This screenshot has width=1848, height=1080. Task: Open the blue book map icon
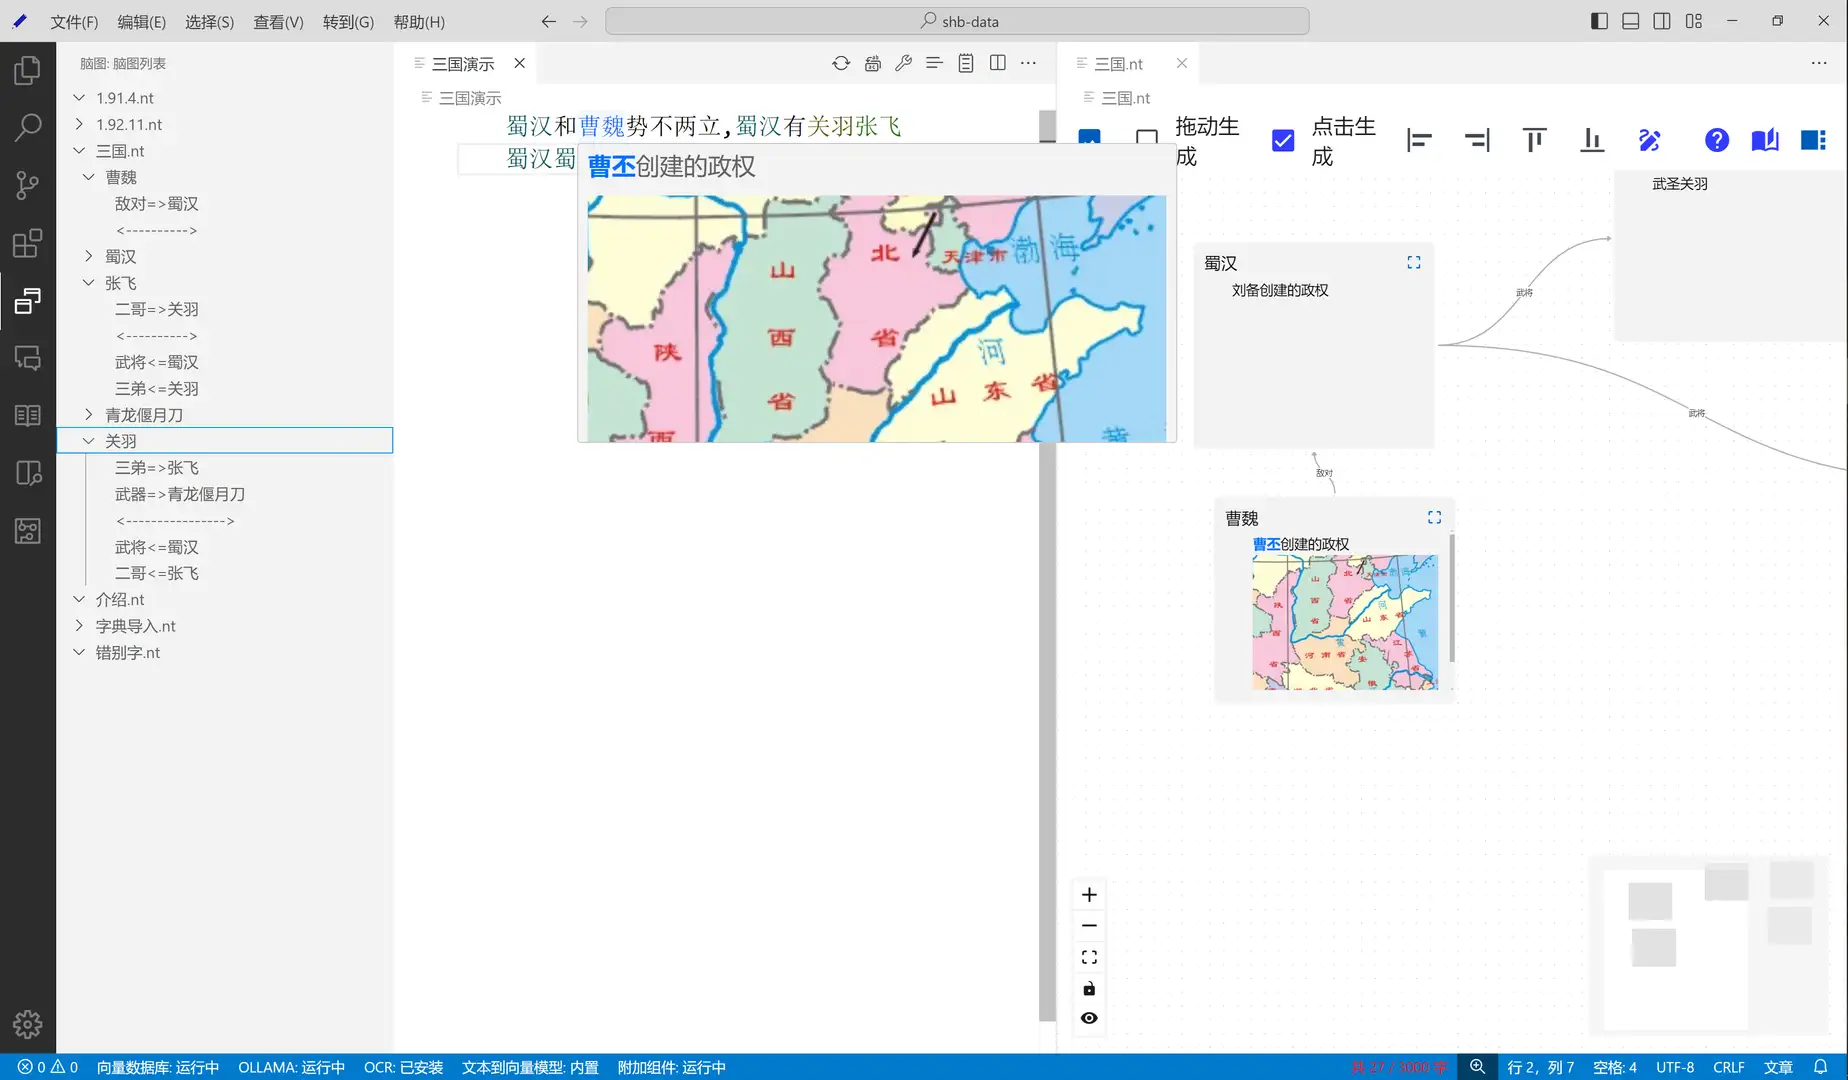tap(1765, 140)
